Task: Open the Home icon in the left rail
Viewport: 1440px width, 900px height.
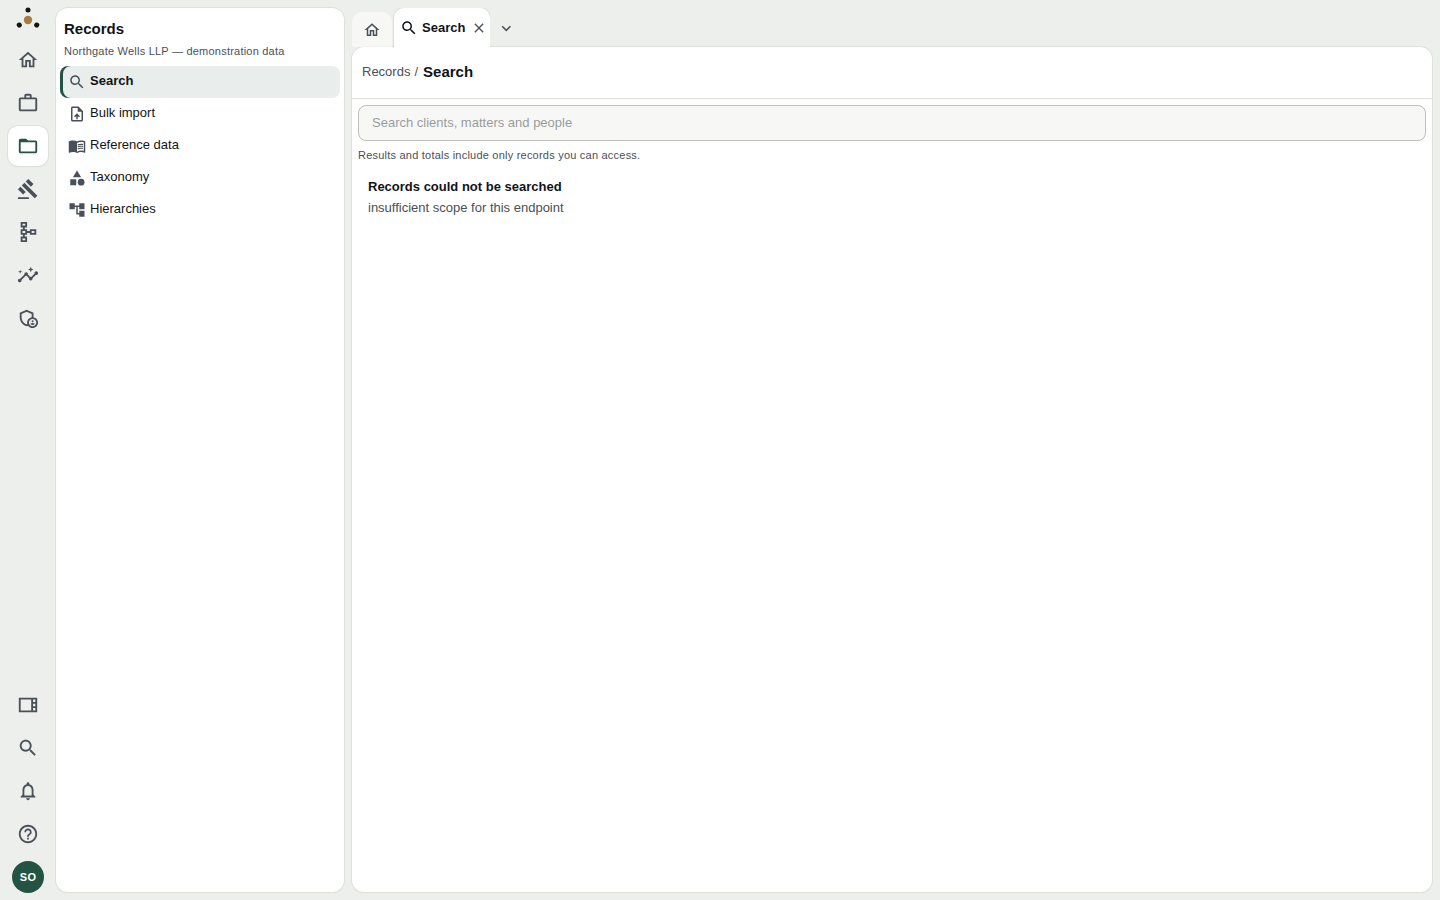Action: (x=28, y=60)
